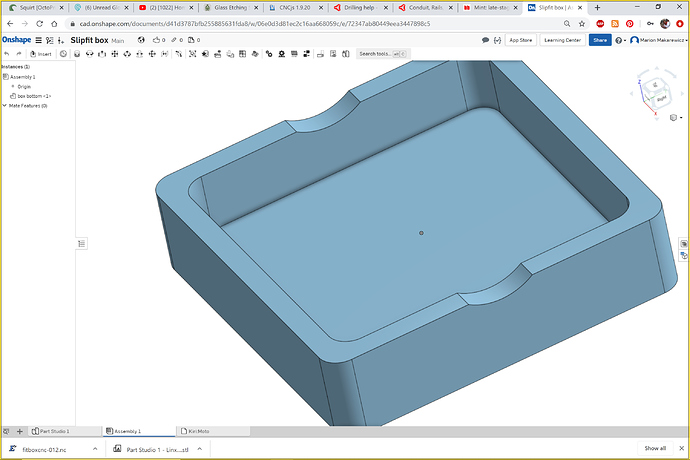
Task: Select the Revolute mate tool
Action: coord(89,54)
